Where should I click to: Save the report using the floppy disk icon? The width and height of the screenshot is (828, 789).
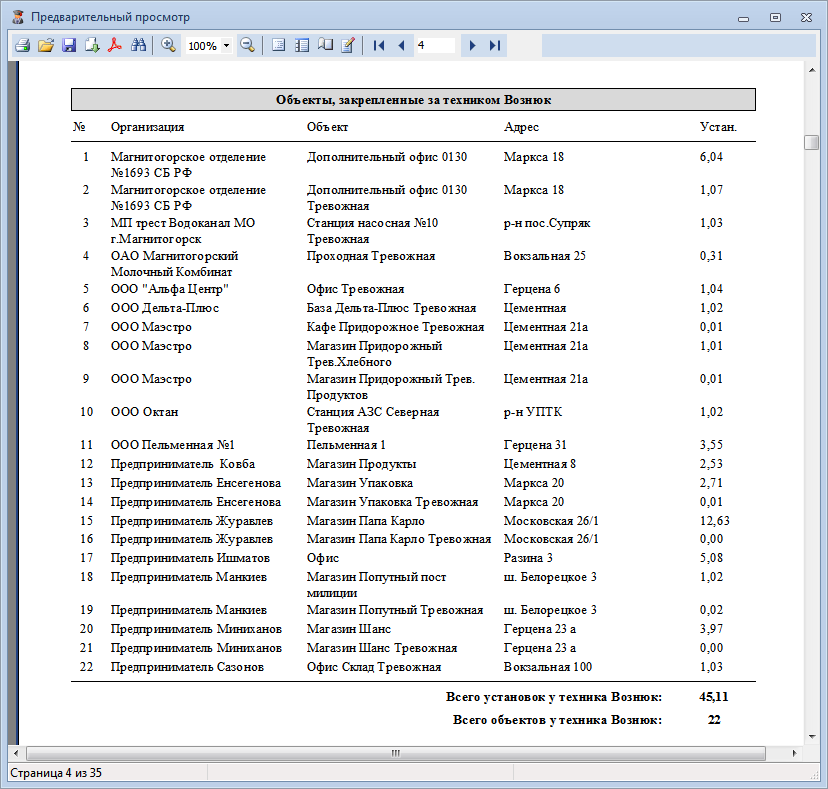click(69, 45)
